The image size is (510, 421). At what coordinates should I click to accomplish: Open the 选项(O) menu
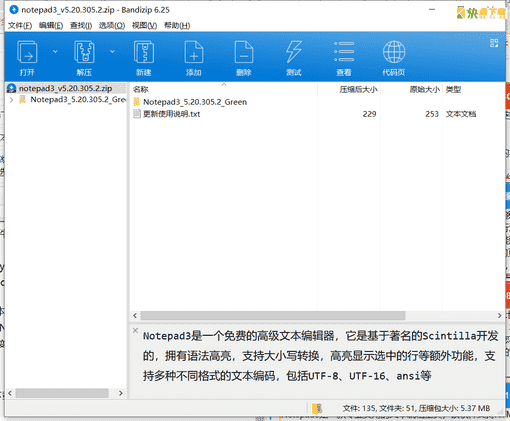112,25
